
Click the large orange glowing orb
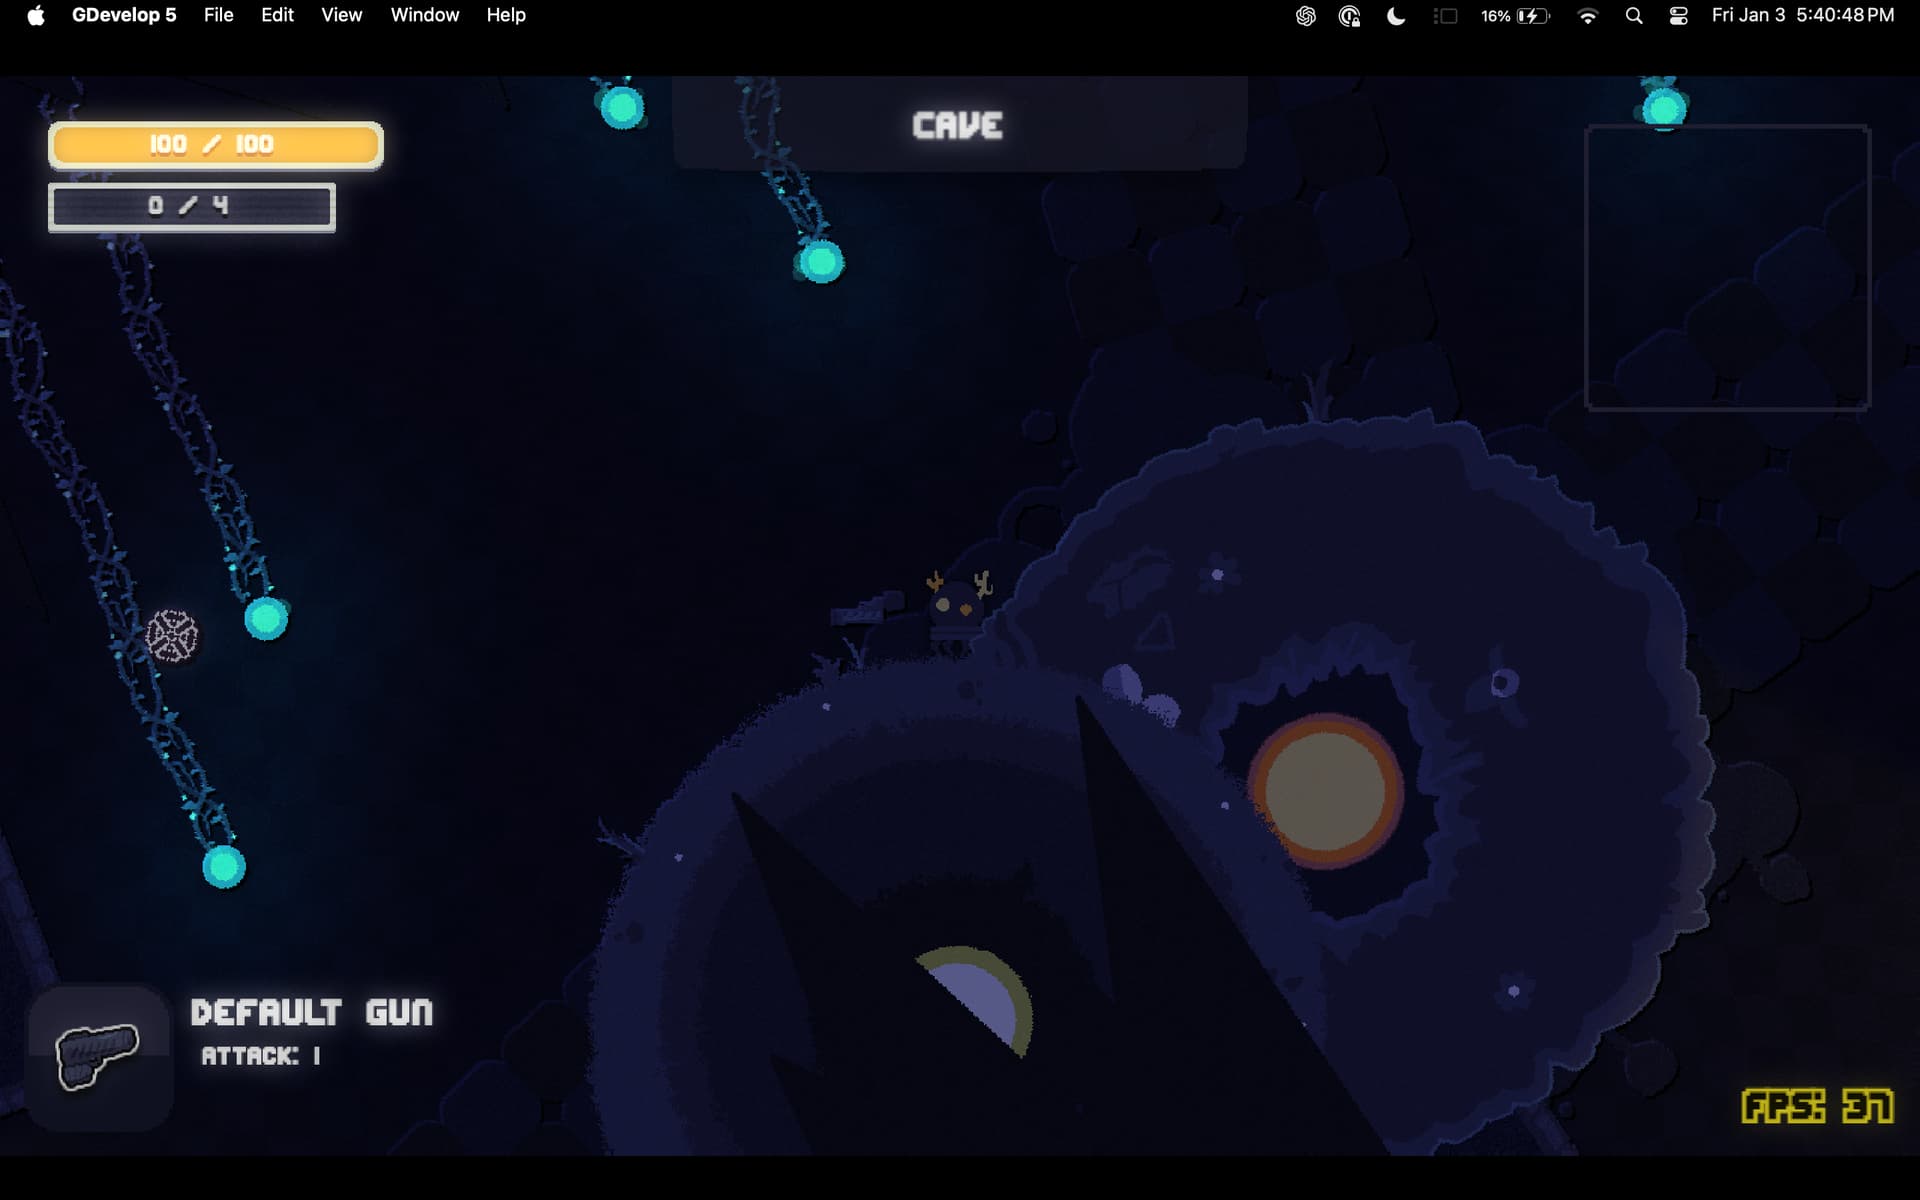pos(1325,789)
